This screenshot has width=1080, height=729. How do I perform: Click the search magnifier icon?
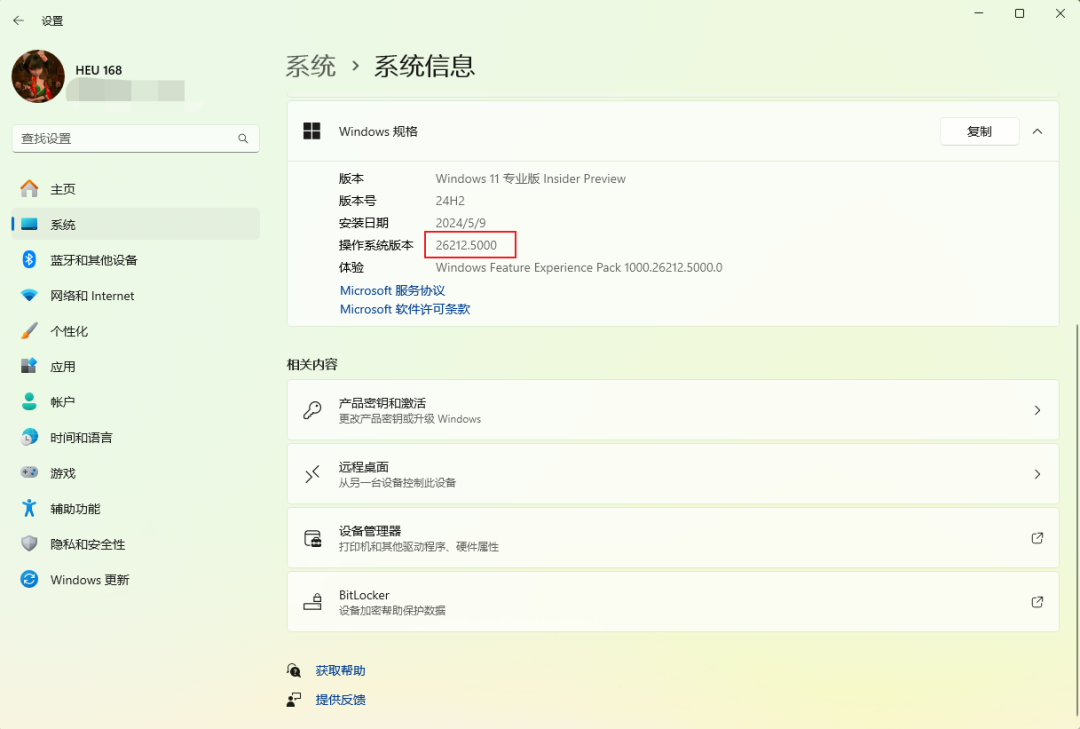[x=243, y=138]
